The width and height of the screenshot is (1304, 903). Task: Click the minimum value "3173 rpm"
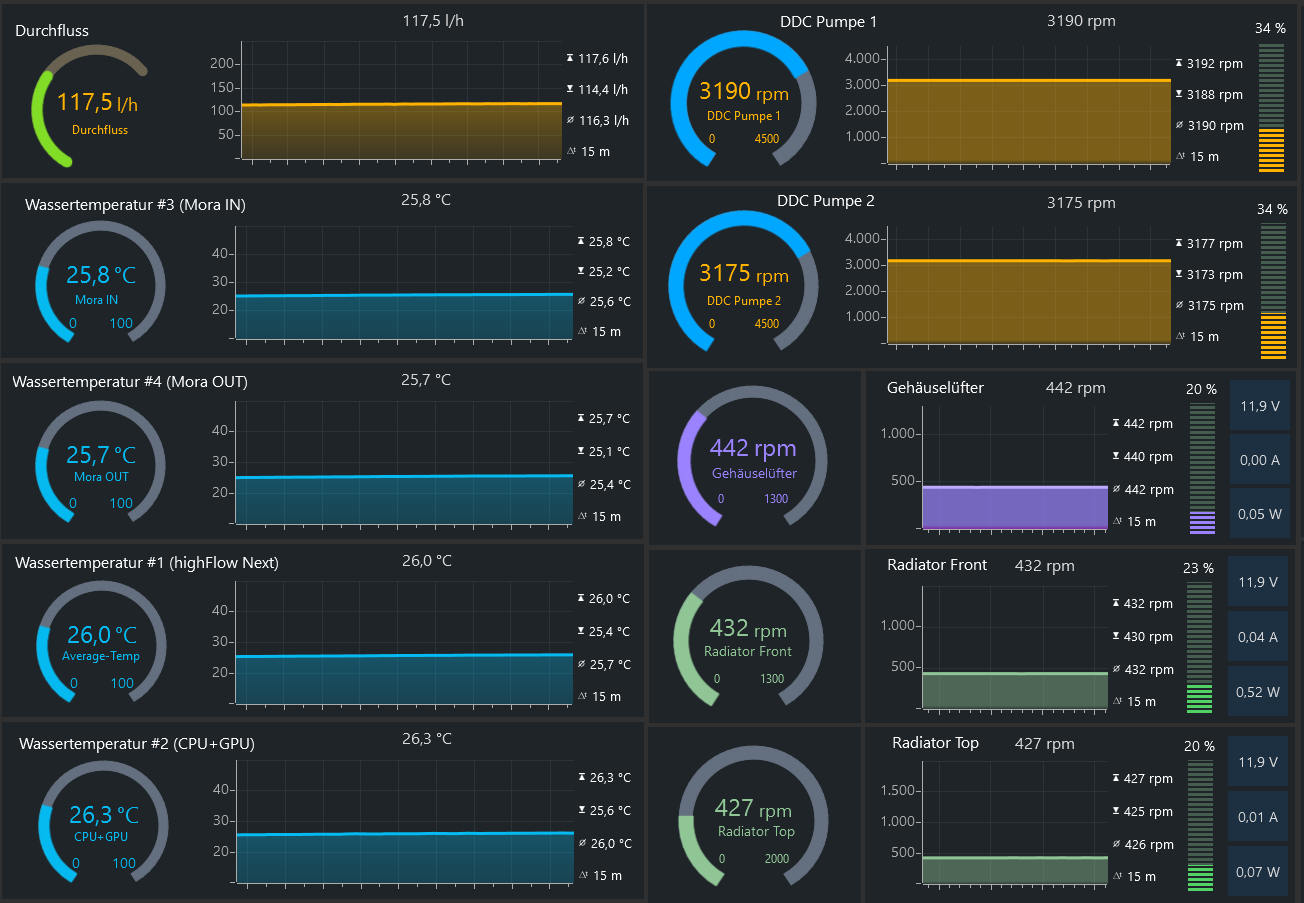tap(1215, 274)
